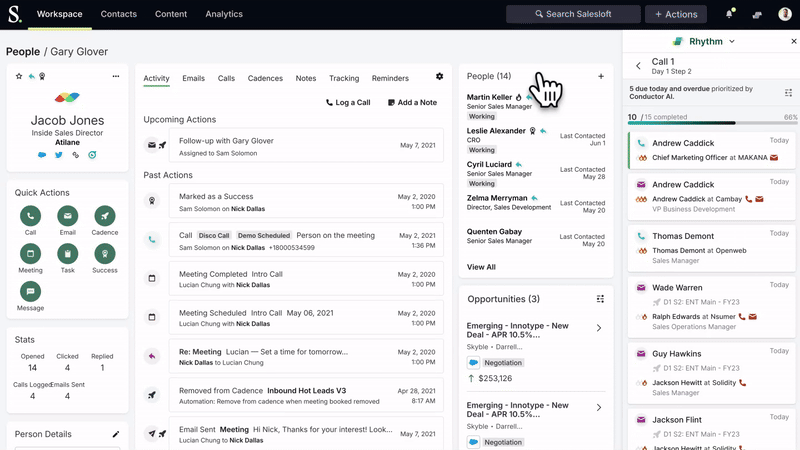Switch to the Notes tab
The width and height of the screenshot is (800, 450).
[x=306, y=78]
